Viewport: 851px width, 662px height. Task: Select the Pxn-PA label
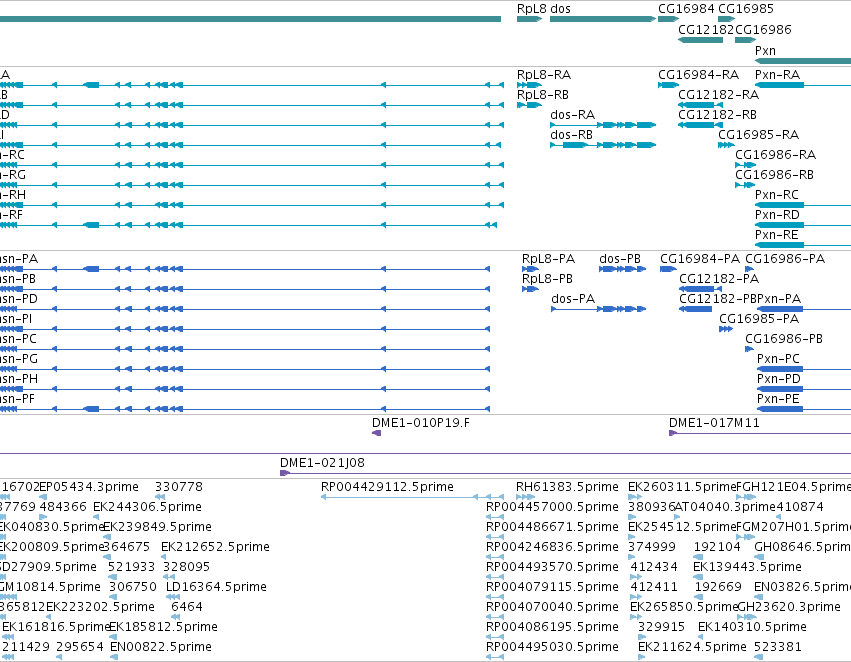pos(779,299)
